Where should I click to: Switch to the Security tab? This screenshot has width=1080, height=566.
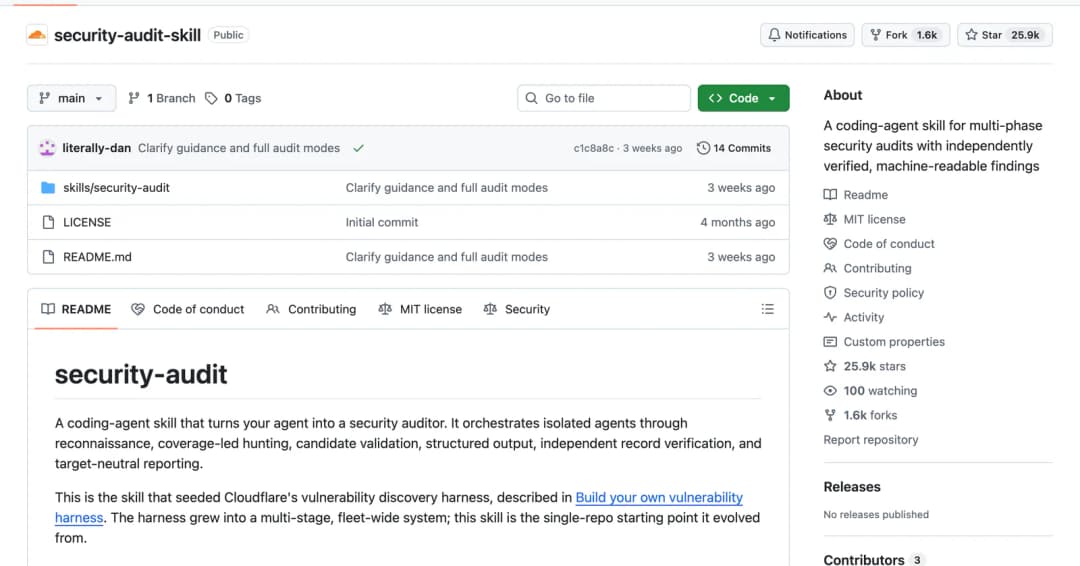click(517, 309)
